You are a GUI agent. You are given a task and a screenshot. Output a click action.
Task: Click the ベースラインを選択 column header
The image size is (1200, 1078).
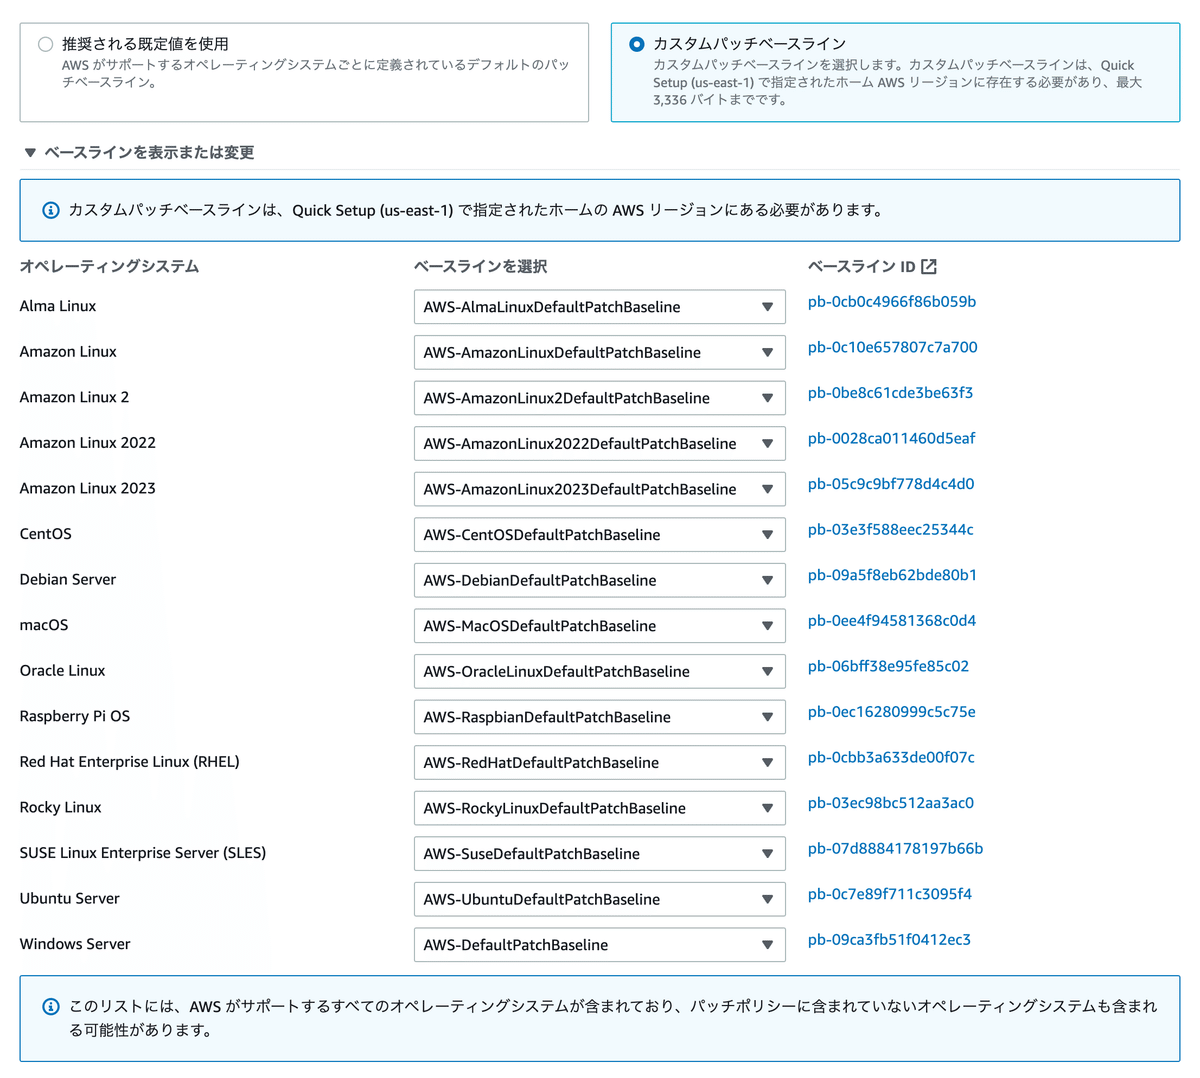click(x=480, y=266)
